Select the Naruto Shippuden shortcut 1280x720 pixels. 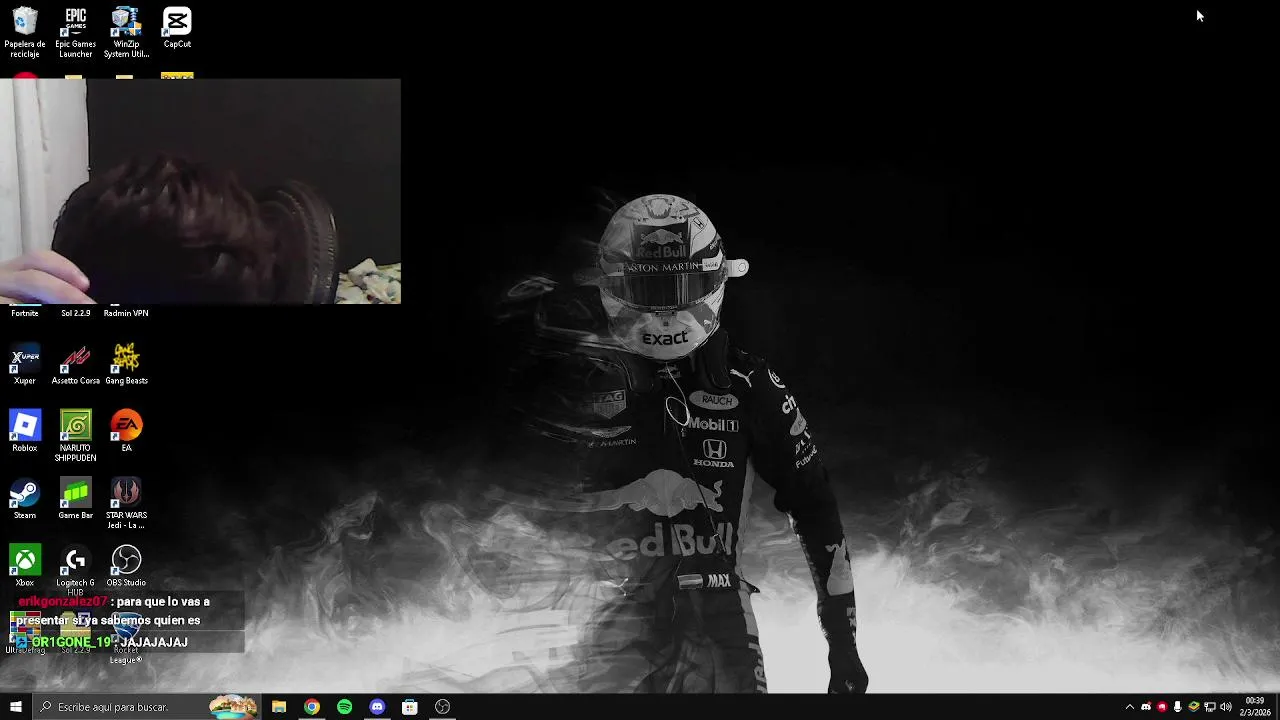75,437
